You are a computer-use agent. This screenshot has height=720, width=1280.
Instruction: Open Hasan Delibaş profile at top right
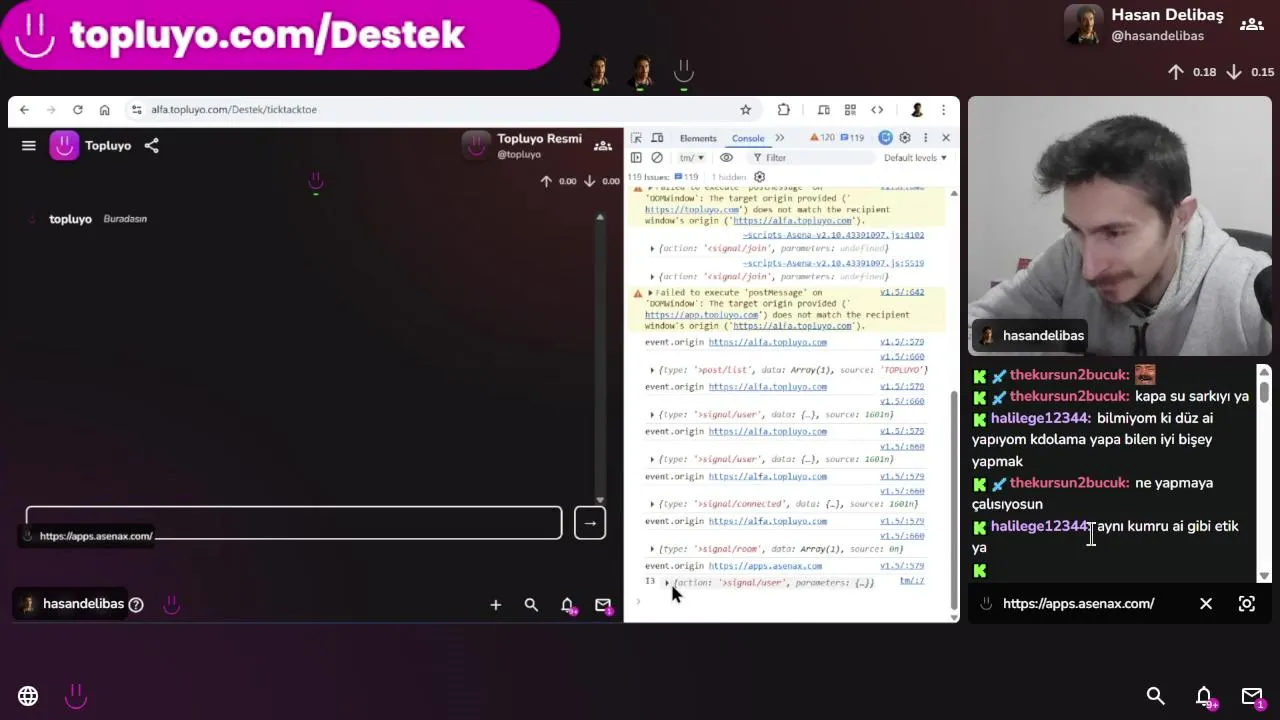[x=1144, y=25]
